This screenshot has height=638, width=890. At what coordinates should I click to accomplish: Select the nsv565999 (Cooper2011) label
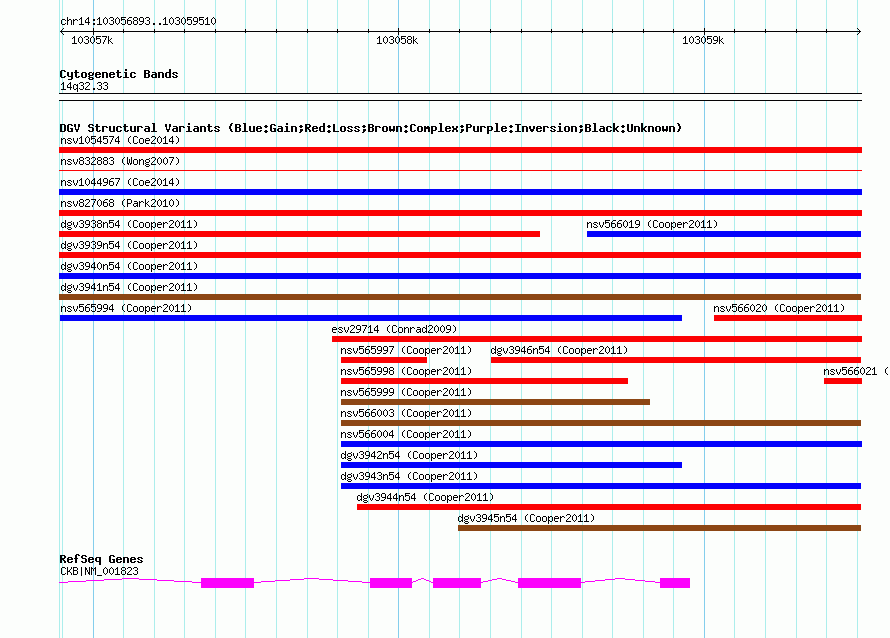coord(406,392)
